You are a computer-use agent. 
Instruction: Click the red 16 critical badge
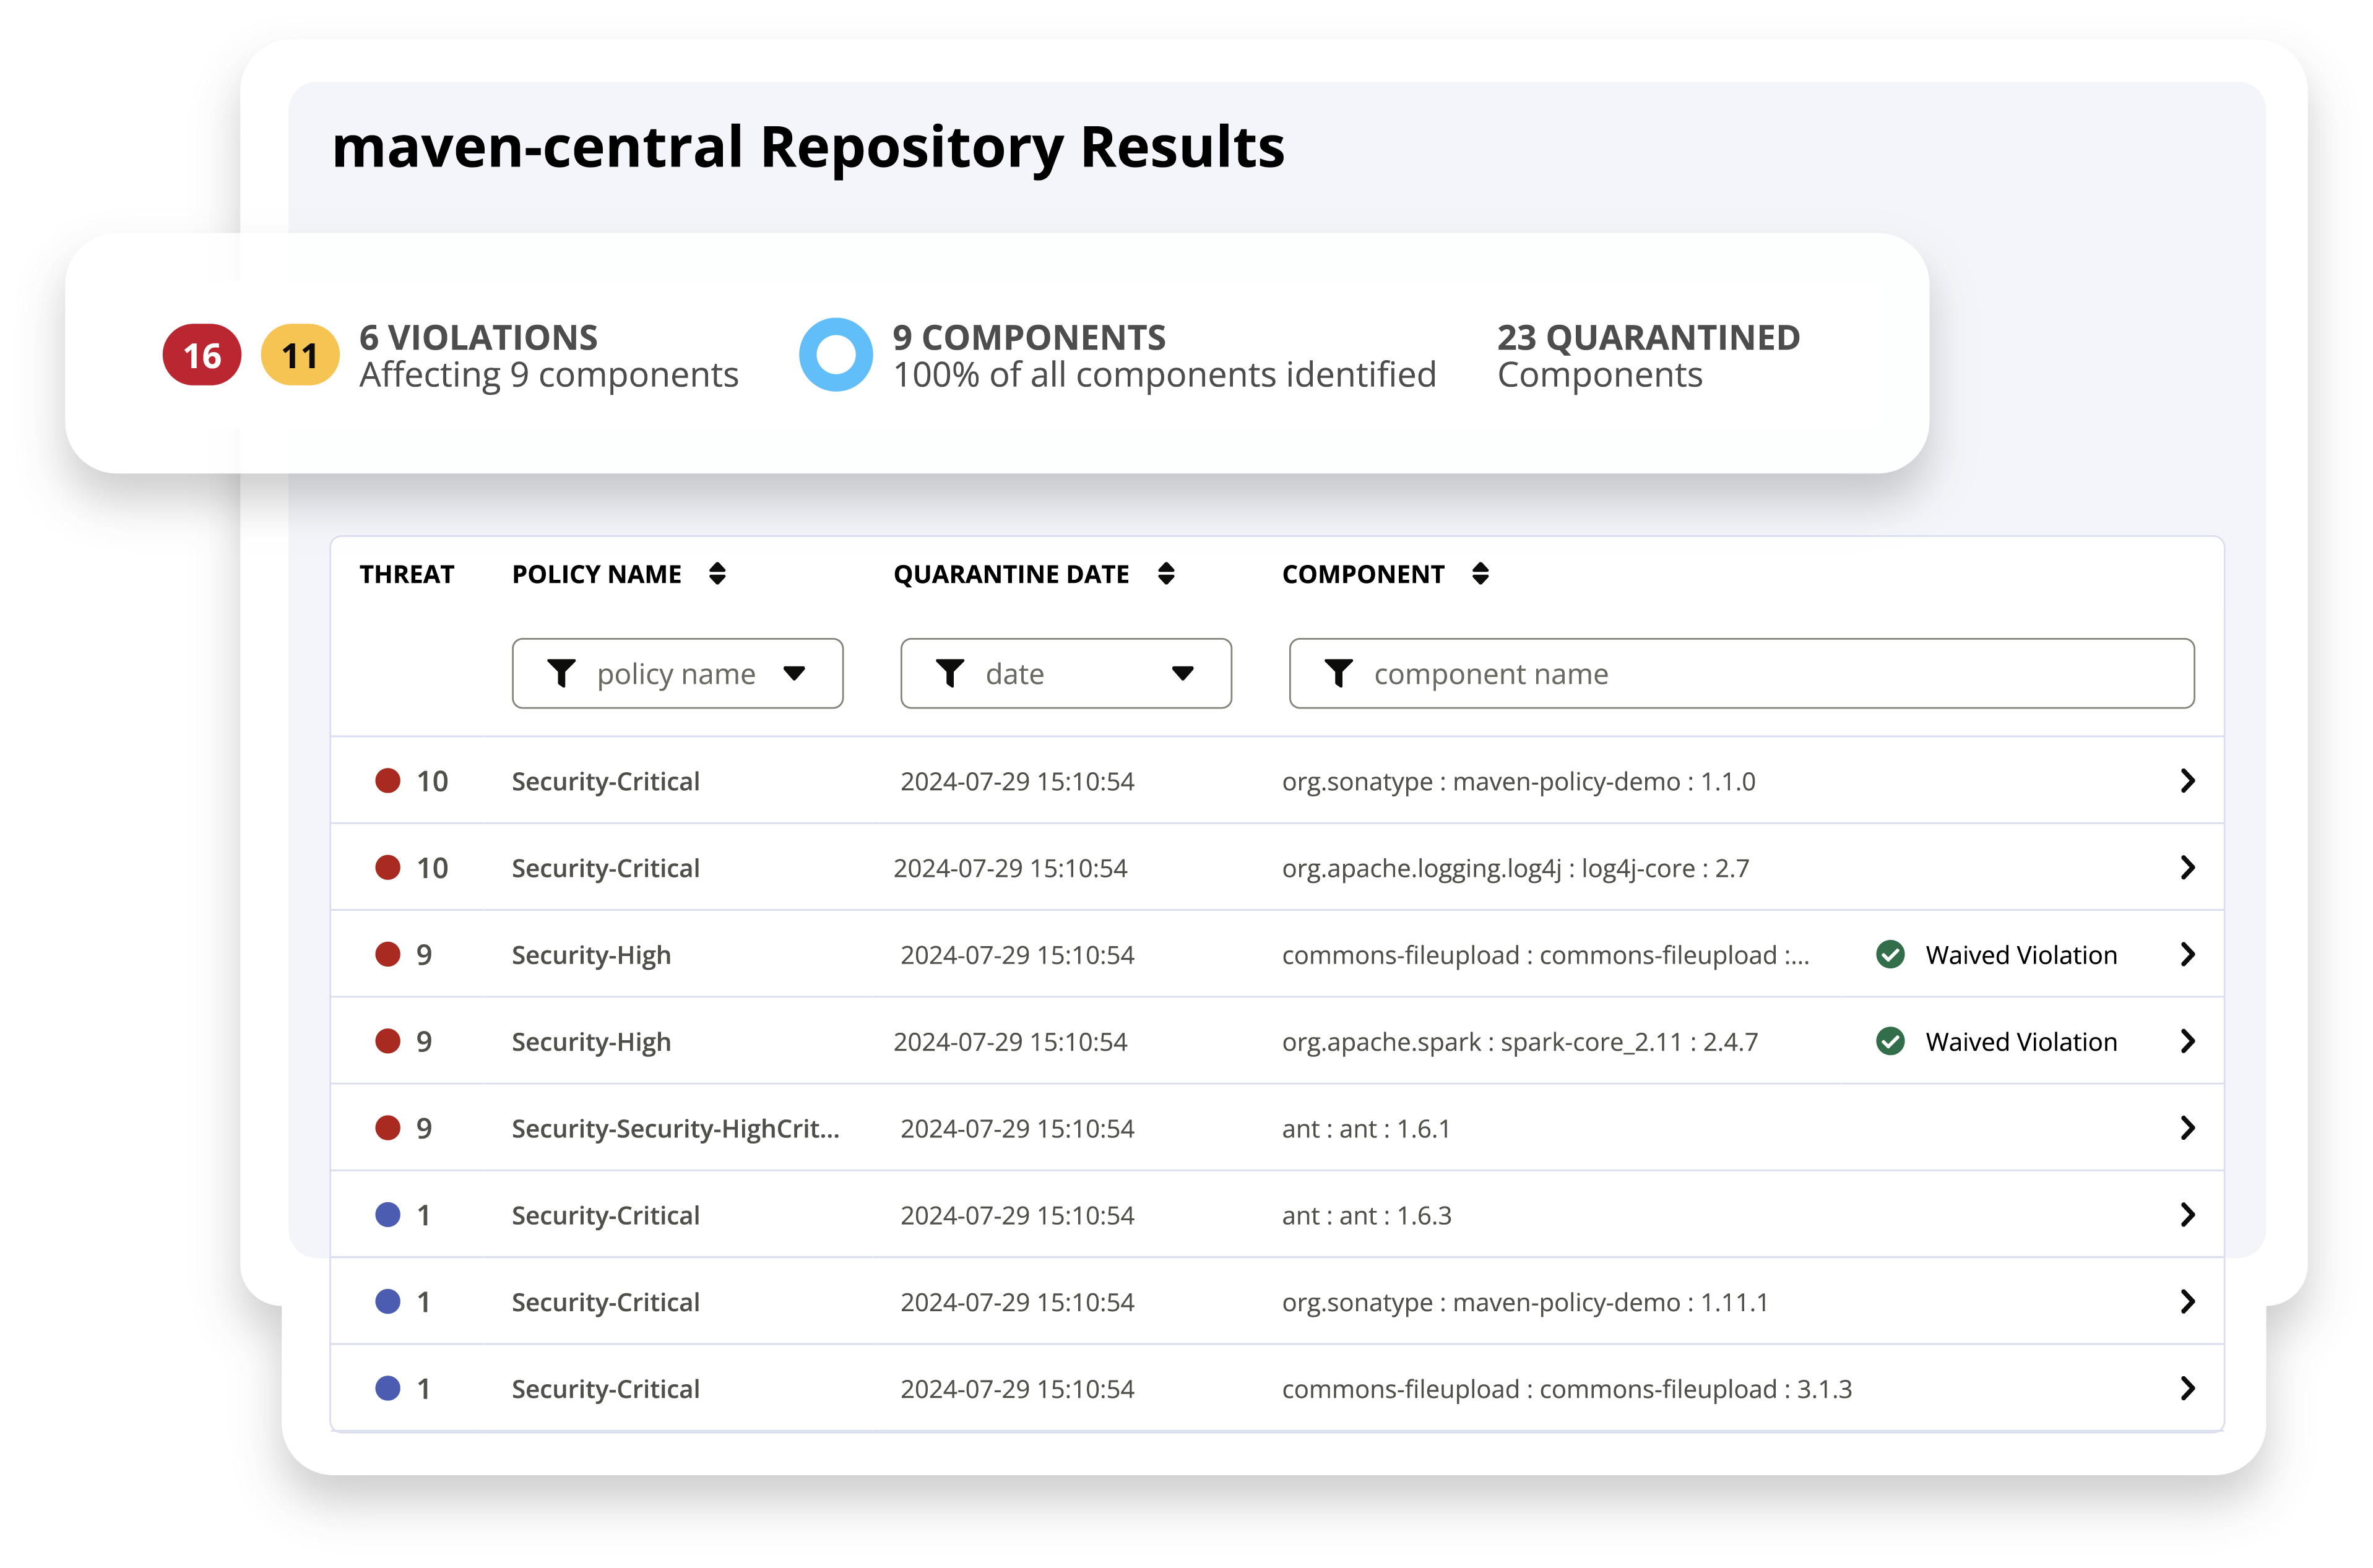(x=202, y=355)
